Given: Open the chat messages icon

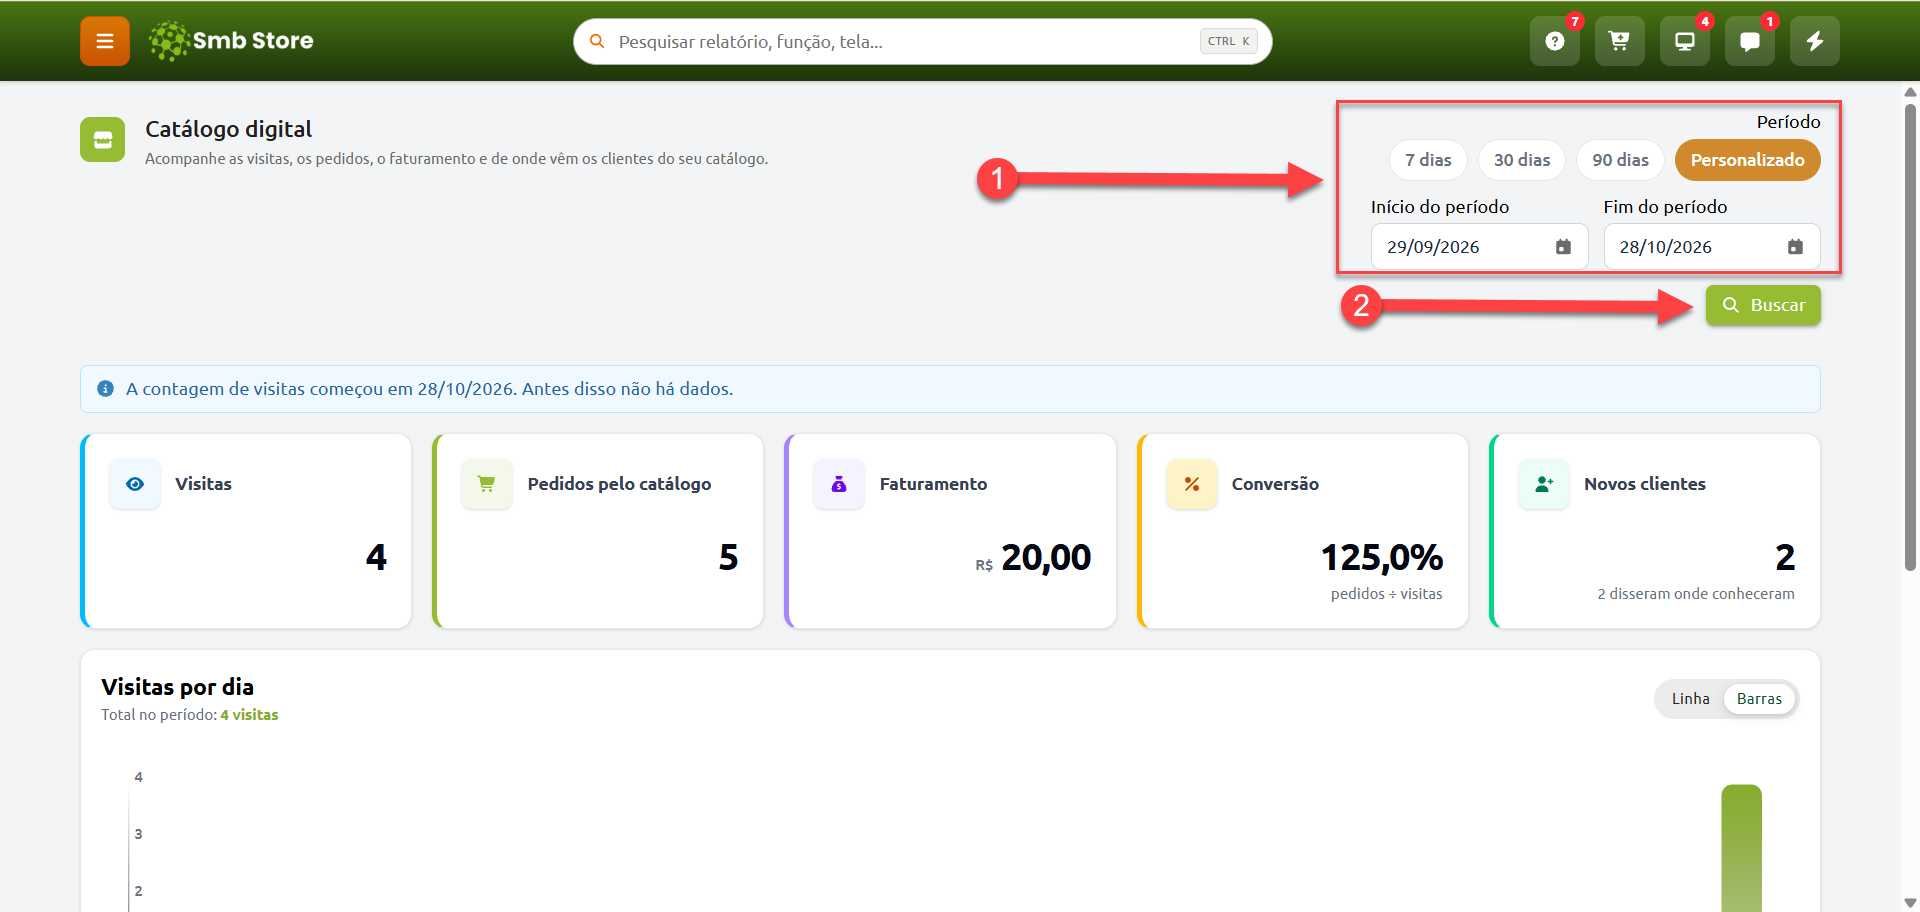Looking at the screenshot, I should pyautogui.click(x=1749, y=41).
